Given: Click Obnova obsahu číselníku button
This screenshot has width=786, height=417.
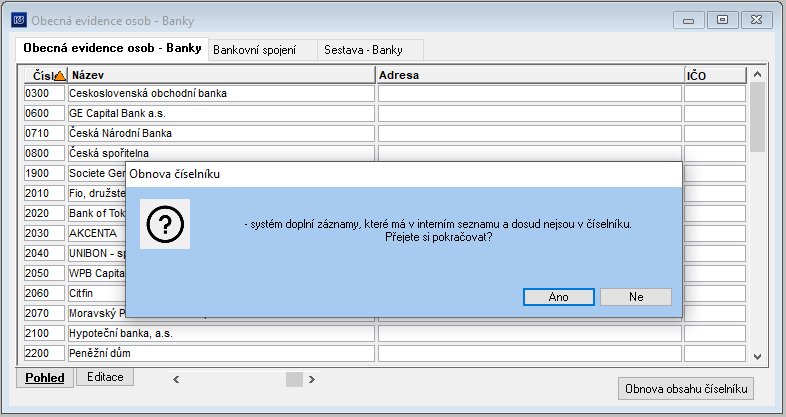Looking at the screenshot, I should coord(686,388).
